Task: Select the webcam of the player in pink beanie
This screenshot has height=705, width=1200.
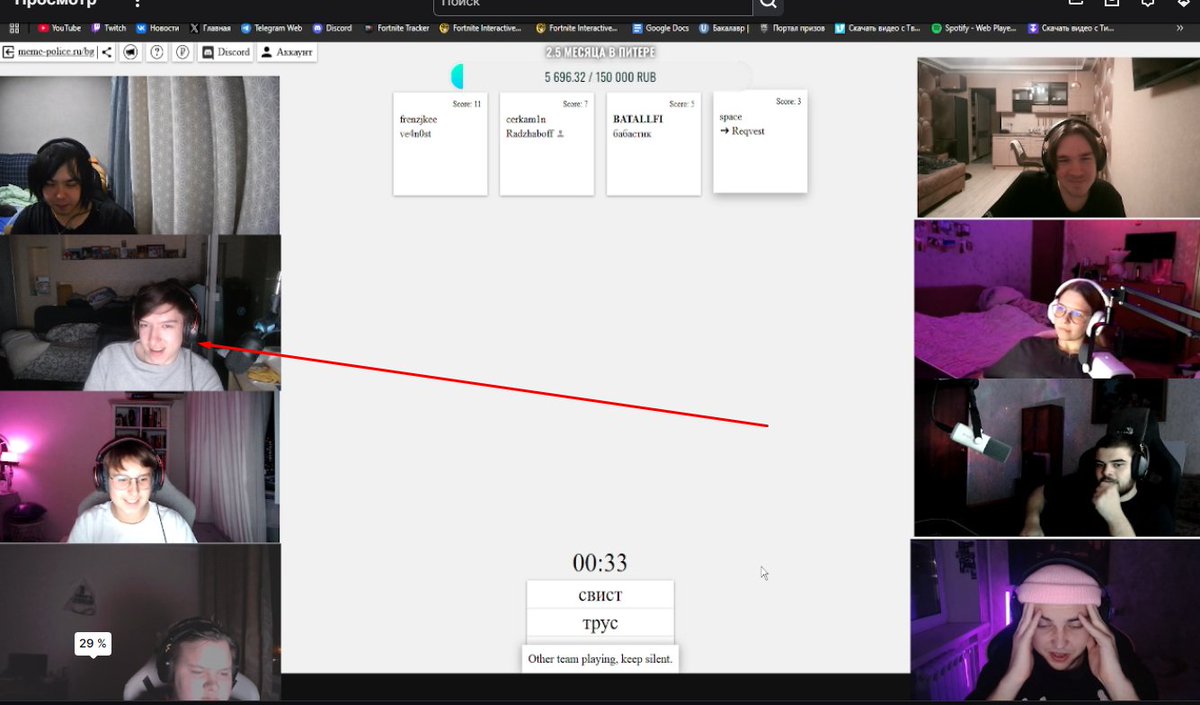Action: 1055,620
